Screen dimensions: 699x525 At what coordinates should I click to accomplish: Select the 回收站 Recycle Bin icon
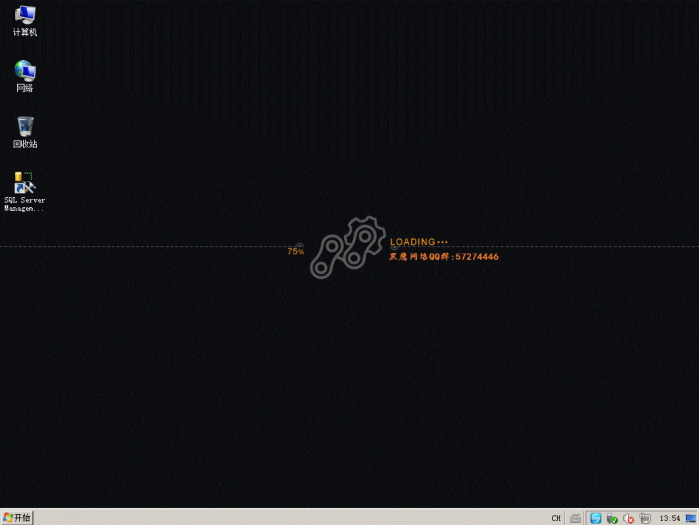tap(25, 132)
